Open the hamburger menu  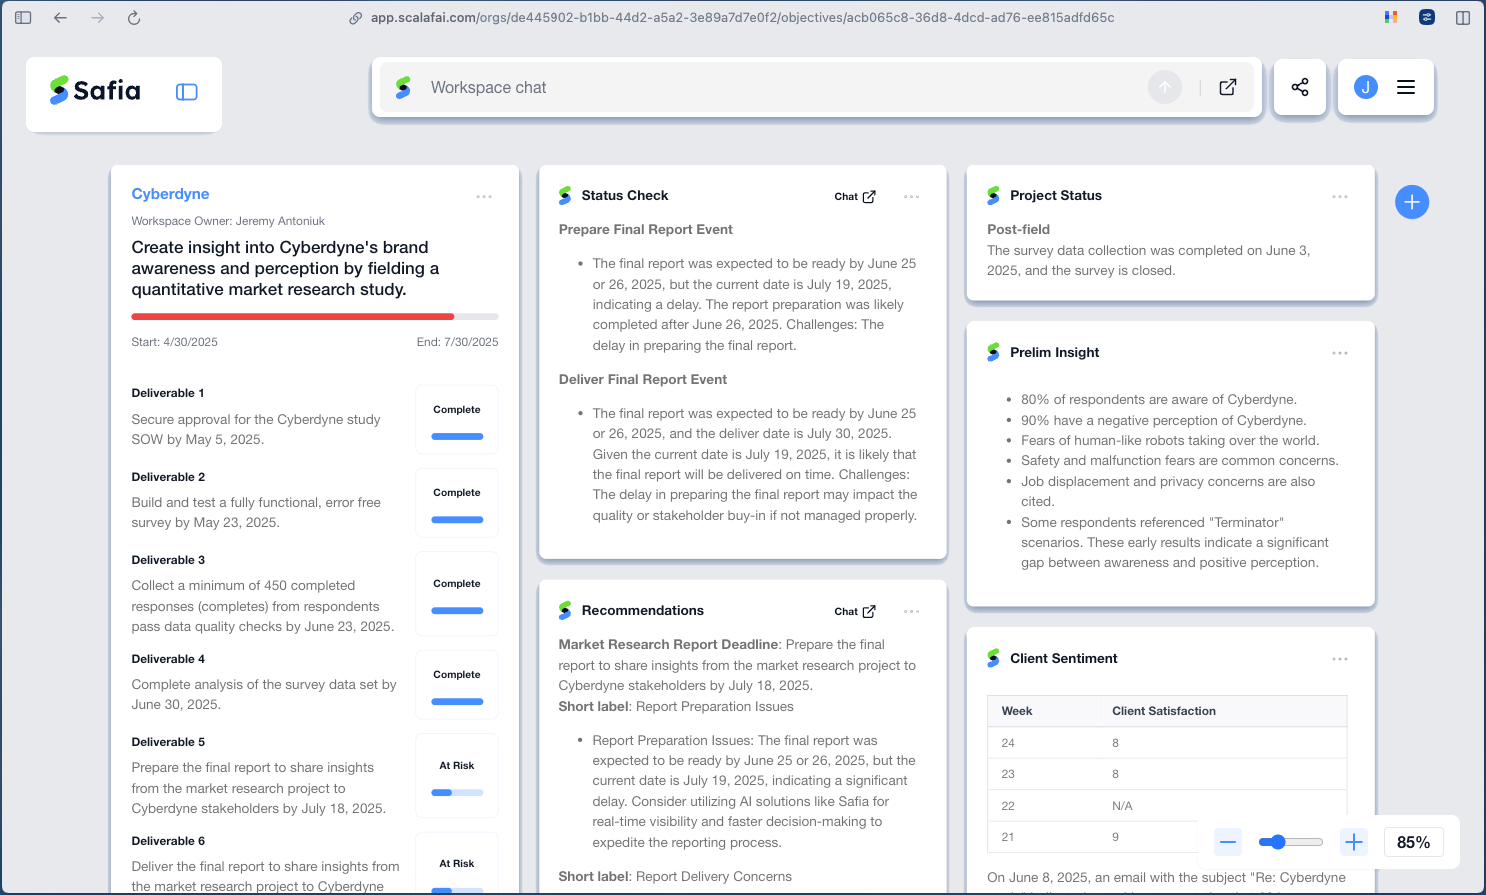(1406, 87)
